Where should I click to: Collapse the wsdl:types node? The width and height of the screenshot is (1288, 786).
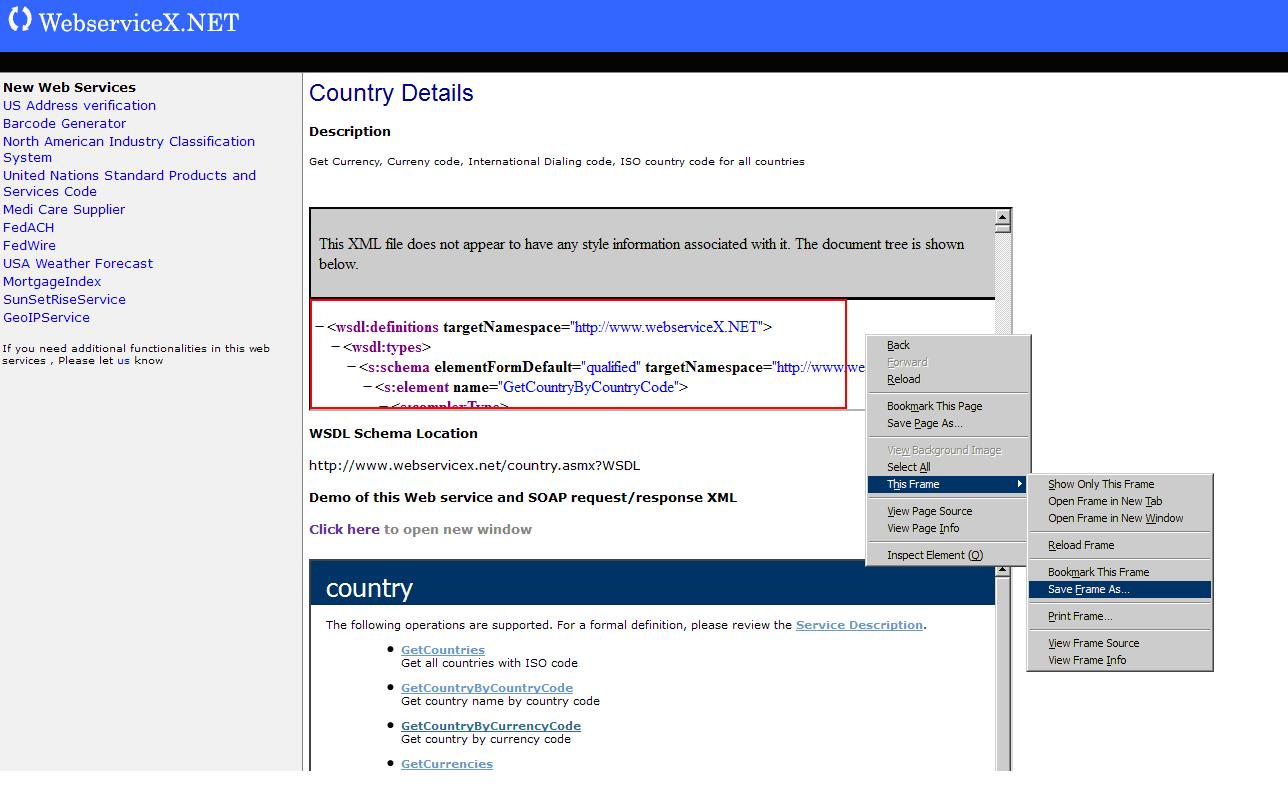tap(336, 347)
